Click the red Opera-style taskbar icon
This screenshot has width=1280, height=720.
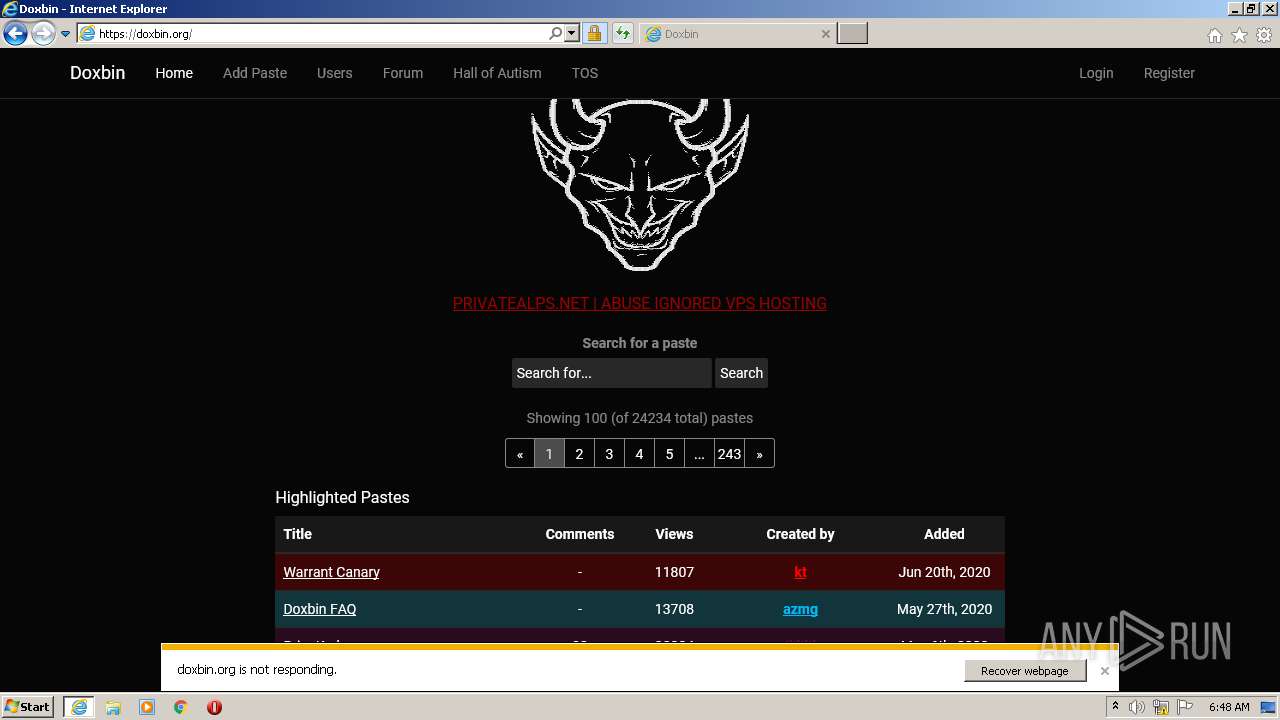[214, 707]
